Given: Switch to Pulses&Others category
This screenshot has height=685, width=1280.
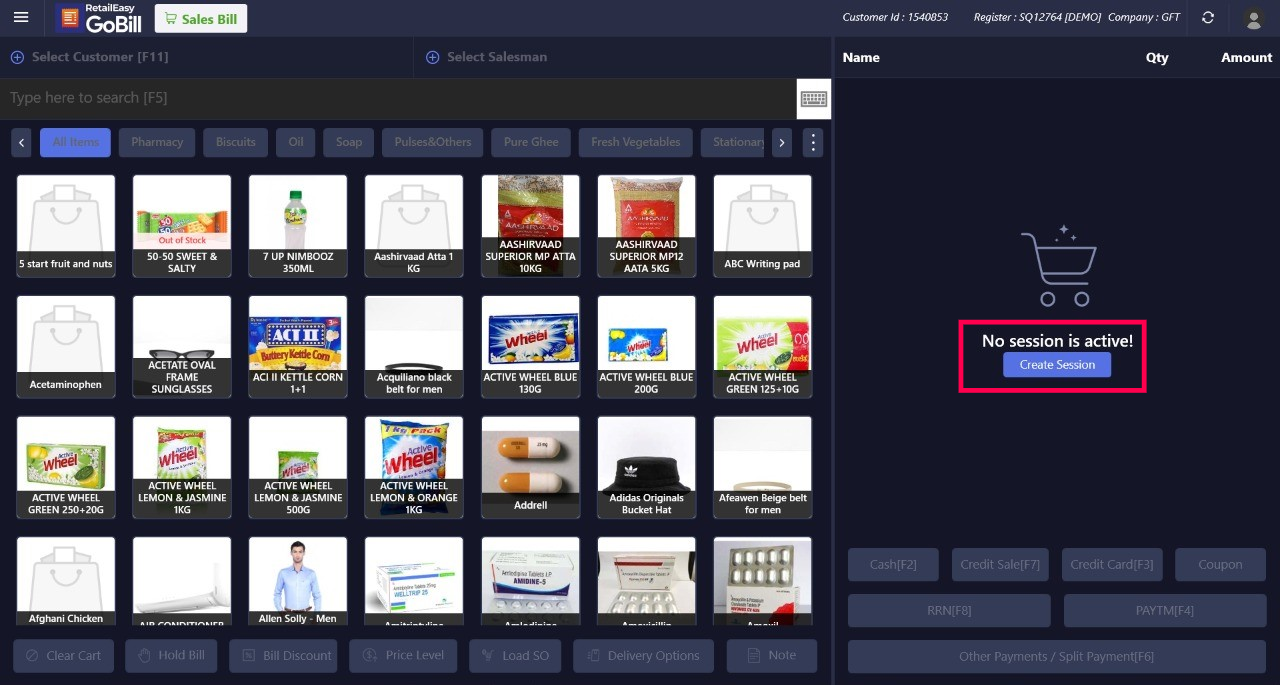Looking at the screenshot, I should click(x=433, y=142).
